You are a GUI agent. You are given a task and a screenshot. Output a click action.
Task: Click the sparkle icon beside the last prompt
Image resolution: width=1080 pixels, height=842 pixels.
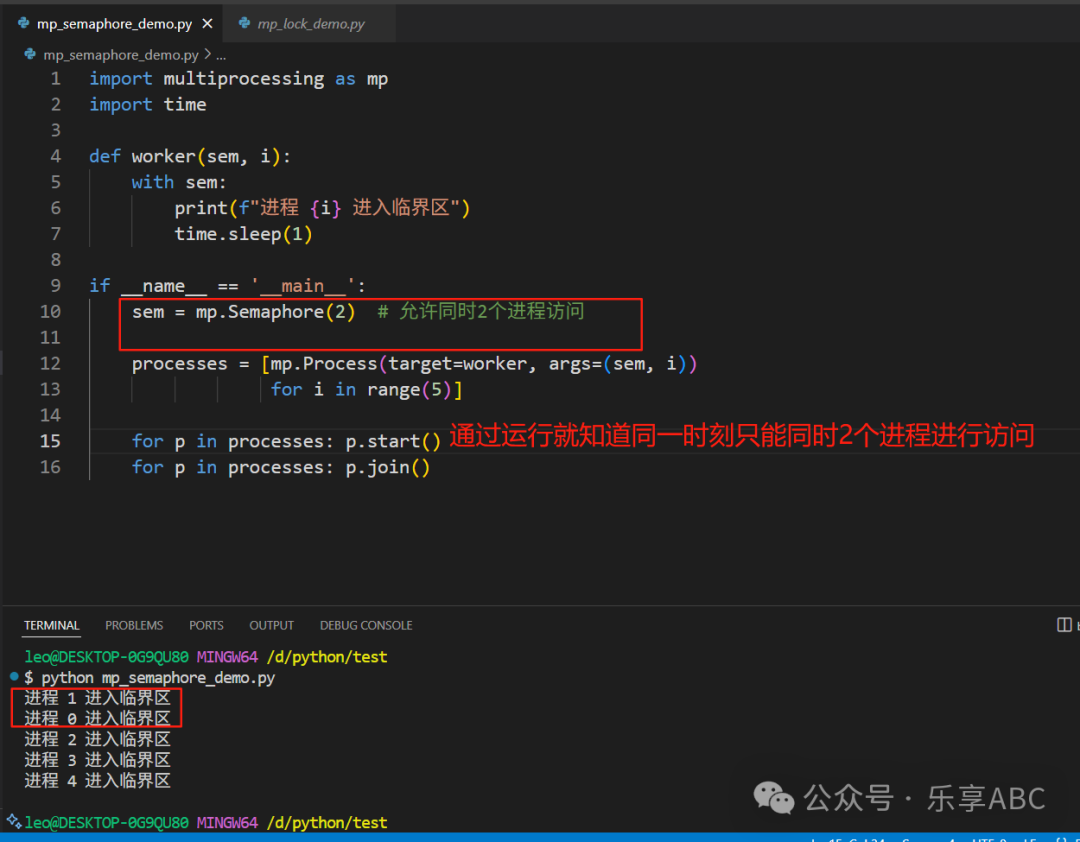13,821
